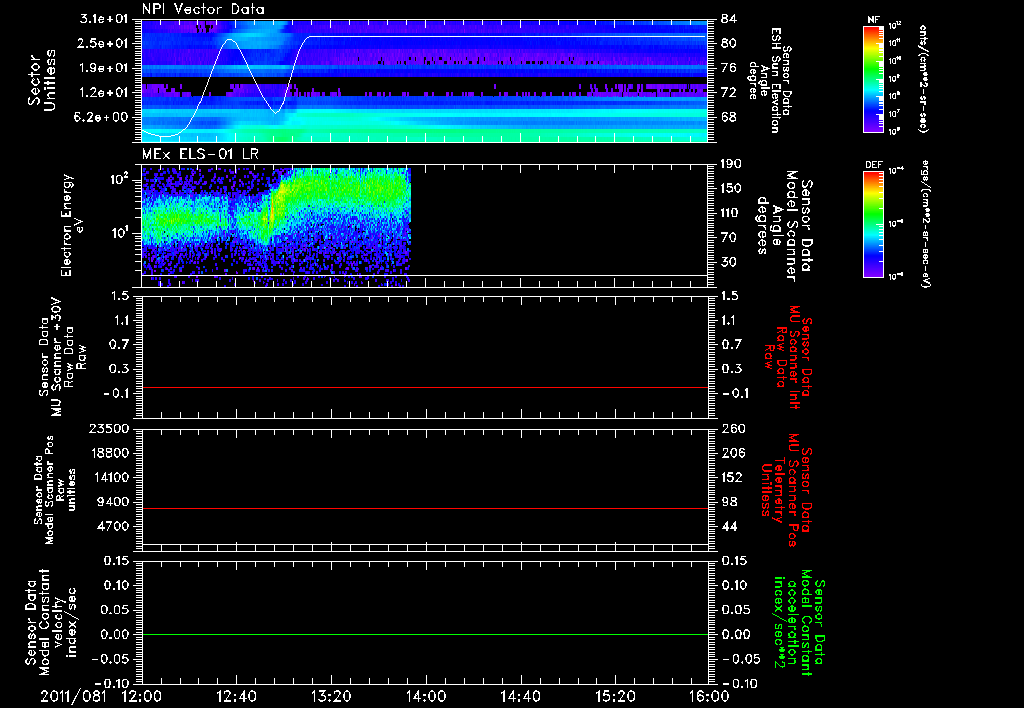Click the 'ESH Sun Elevation Angle degree' axis title
The height and width of the screenshot is (708, 1024).
[x=770, y=80]
